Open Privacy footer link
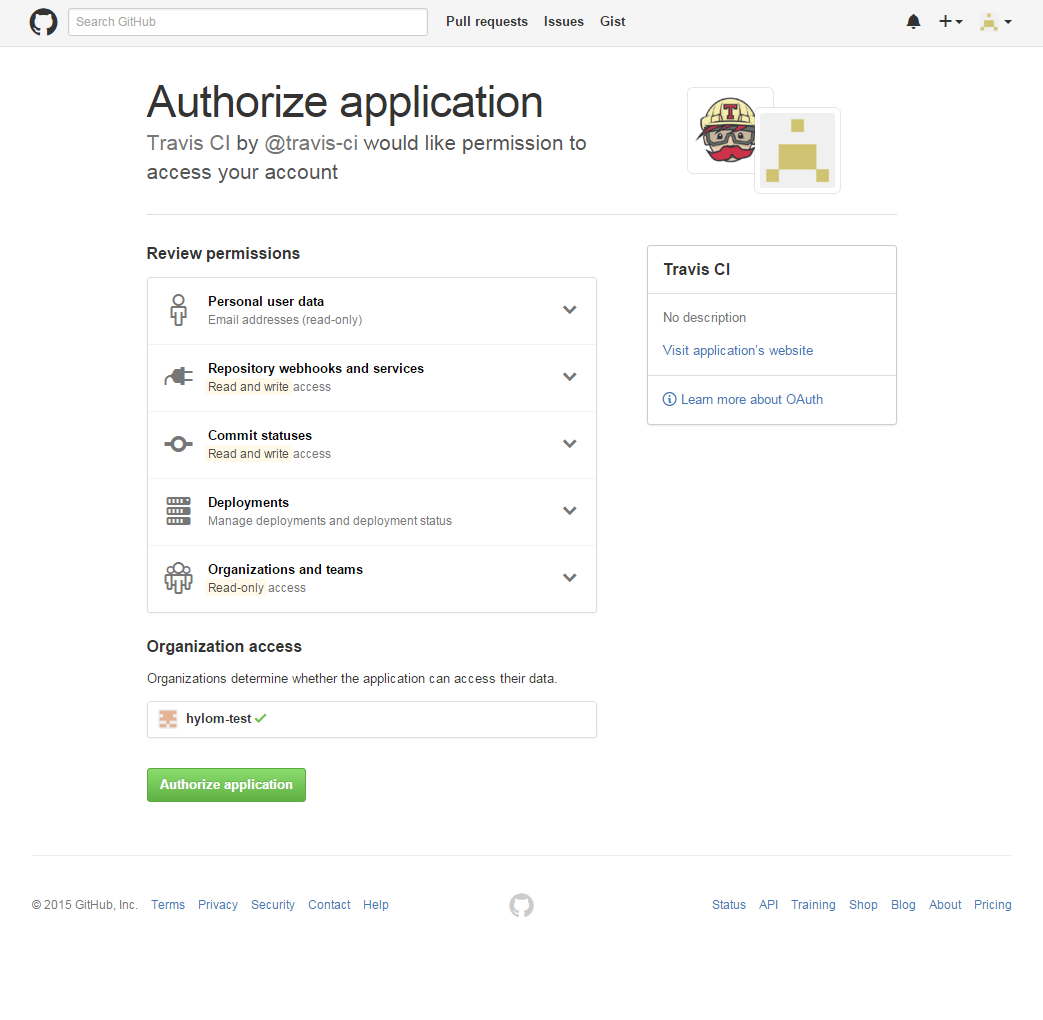The width and height of the screenshot is (1043, 1020). pos(218,905)
